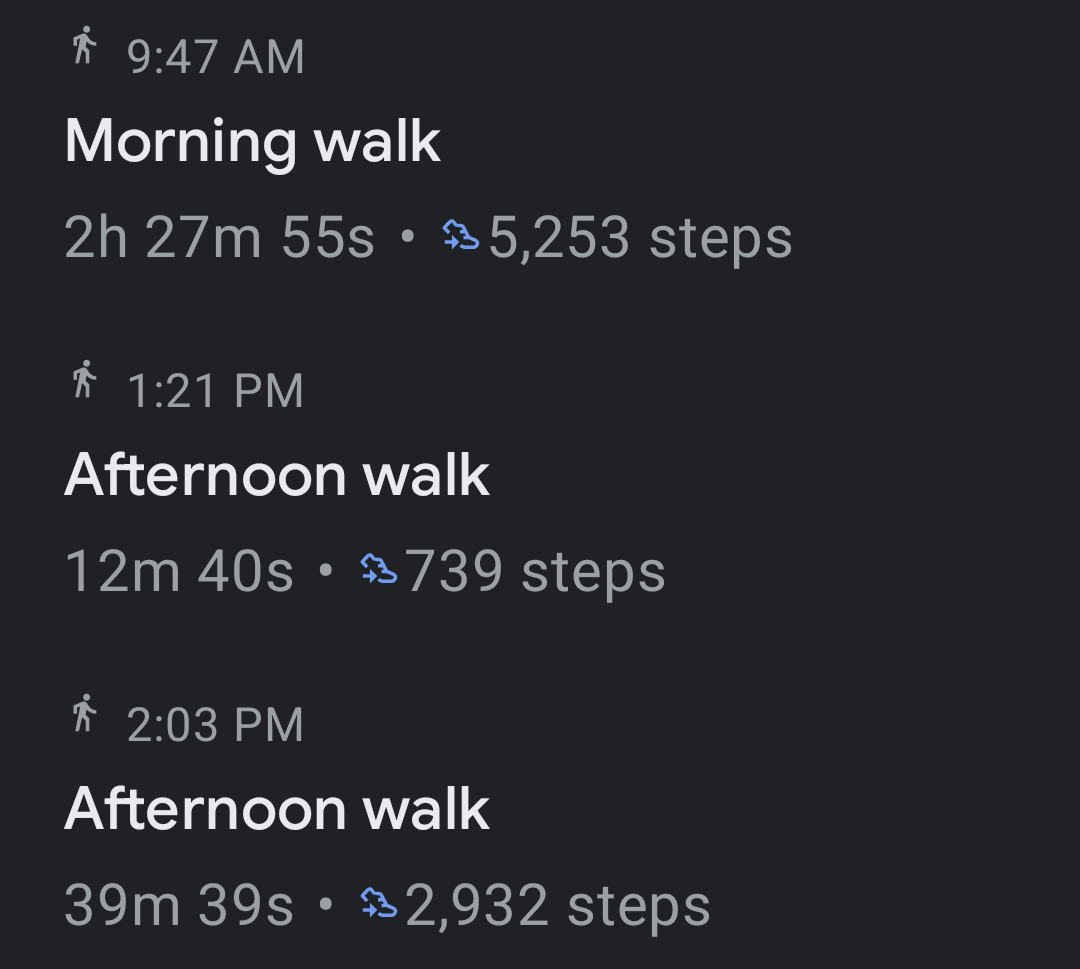
Task: Click the dot separator after 2h 27m 55s
Action: pyautogui.click(x=407, y=238)
